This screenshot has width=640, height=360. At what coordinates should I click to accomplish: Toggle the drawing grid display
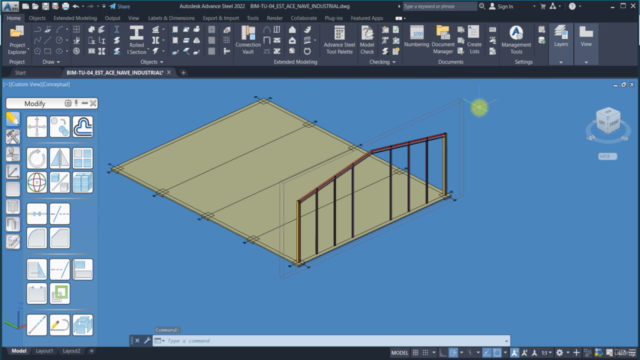click(416, 353)
